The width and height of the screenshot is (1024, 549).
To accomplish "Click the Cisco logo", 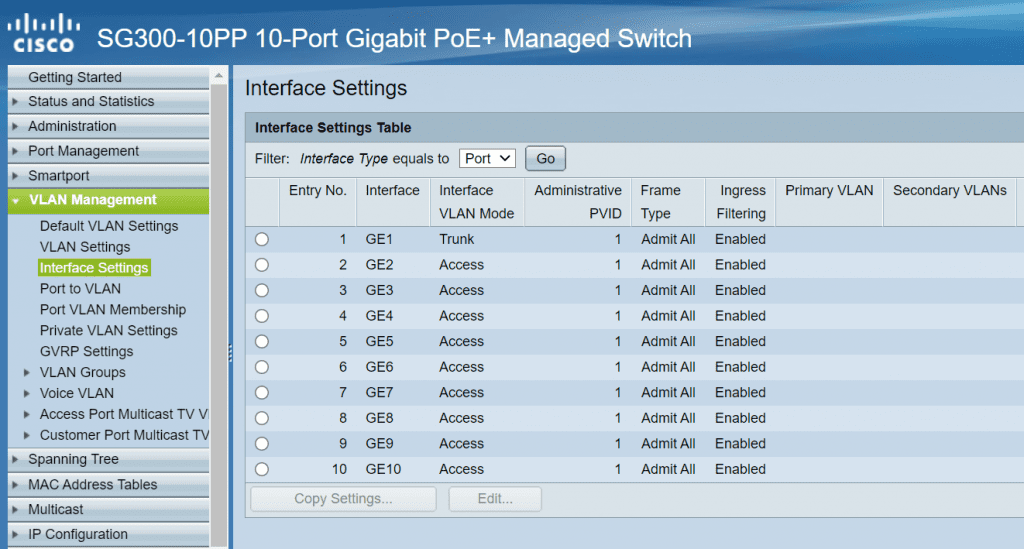I will point(43,32).
